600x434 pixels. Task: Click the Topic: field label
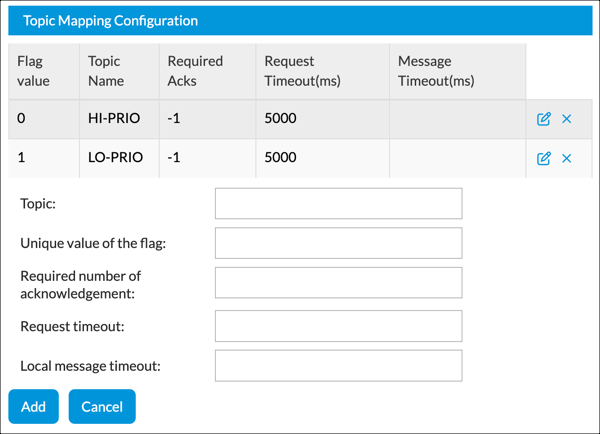pos(38,204)
